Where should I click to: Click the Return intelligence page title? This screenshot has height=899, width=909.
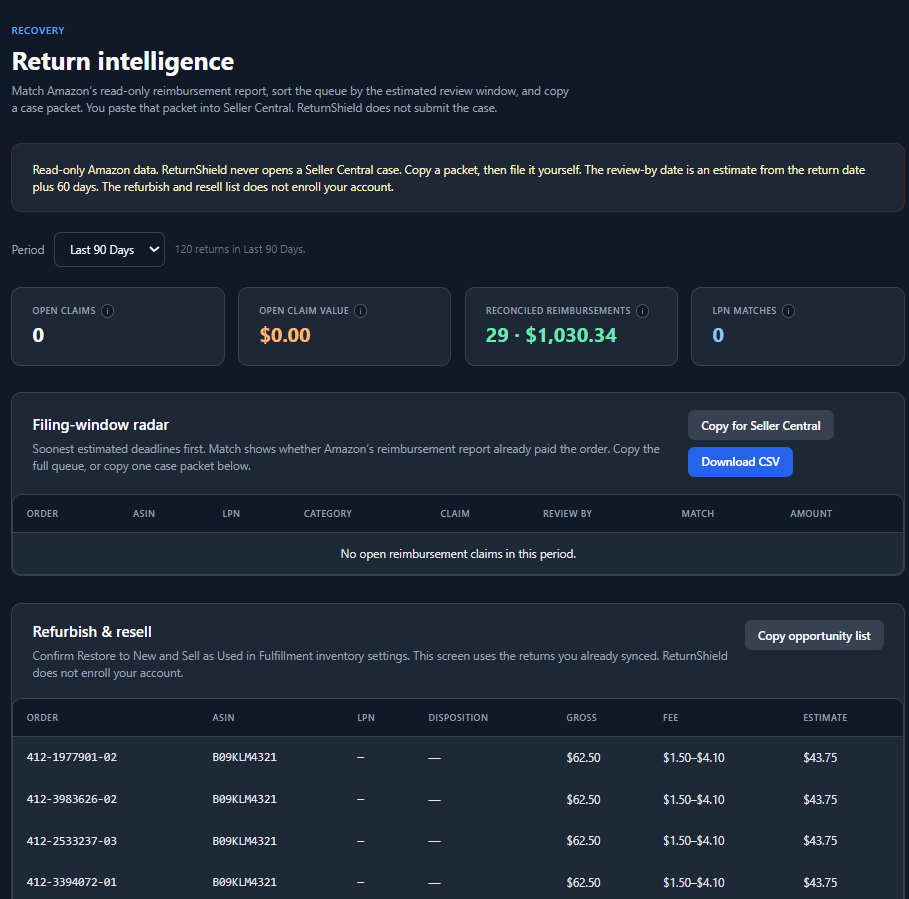click(123, 61)
